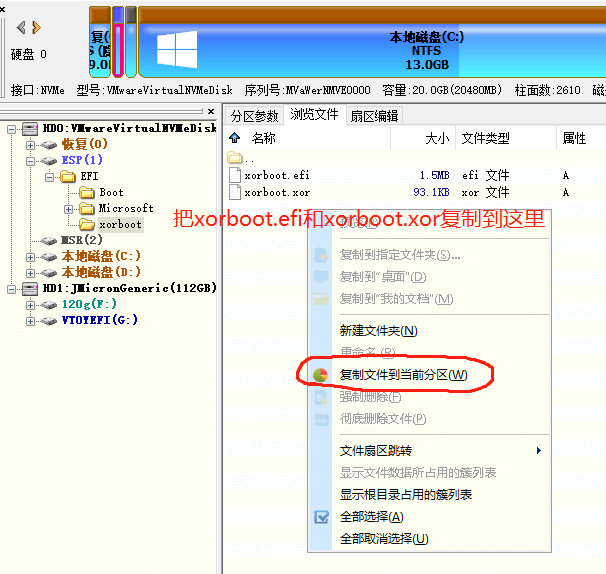Open the parent folder icon in file list
The height and width of the screenshot is (574, 606).
[235, 158]
